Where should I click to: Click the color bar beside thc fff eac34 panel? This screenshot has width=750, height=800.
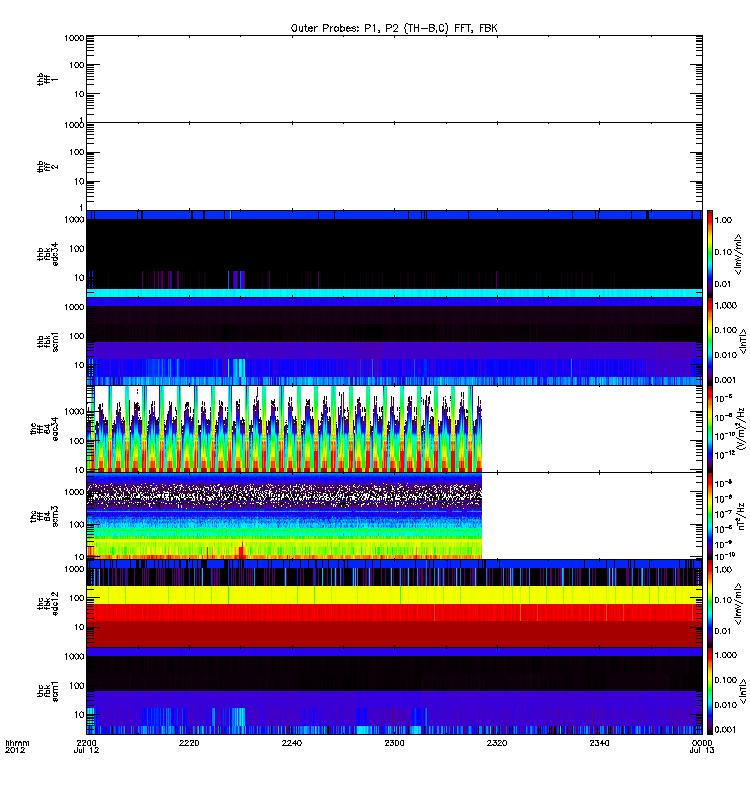tap(710, 429)
